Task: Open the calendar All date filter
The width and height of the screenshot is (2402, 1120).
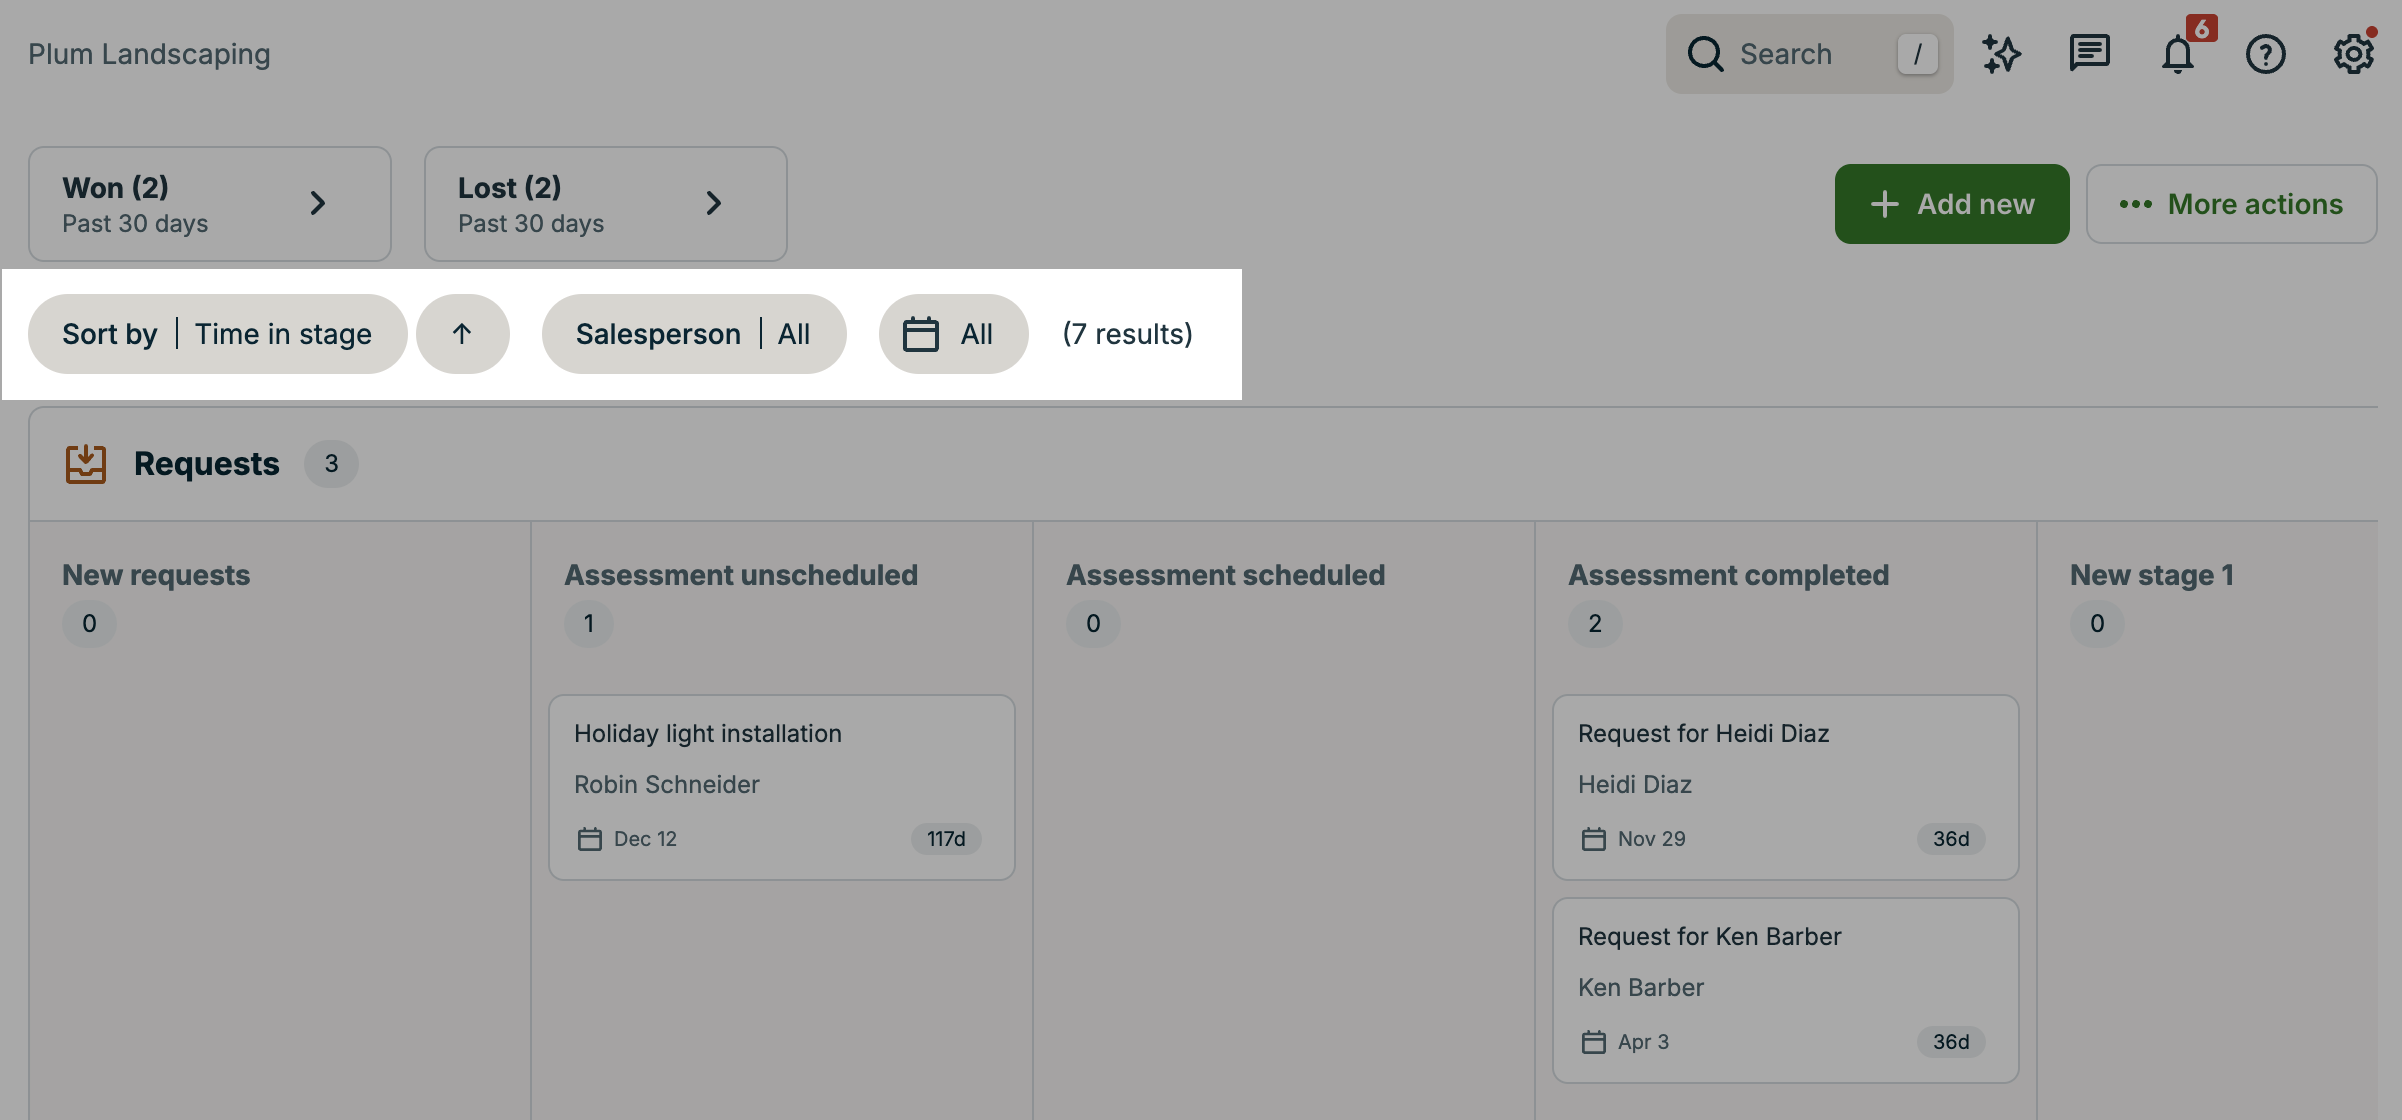Action: 952,334
